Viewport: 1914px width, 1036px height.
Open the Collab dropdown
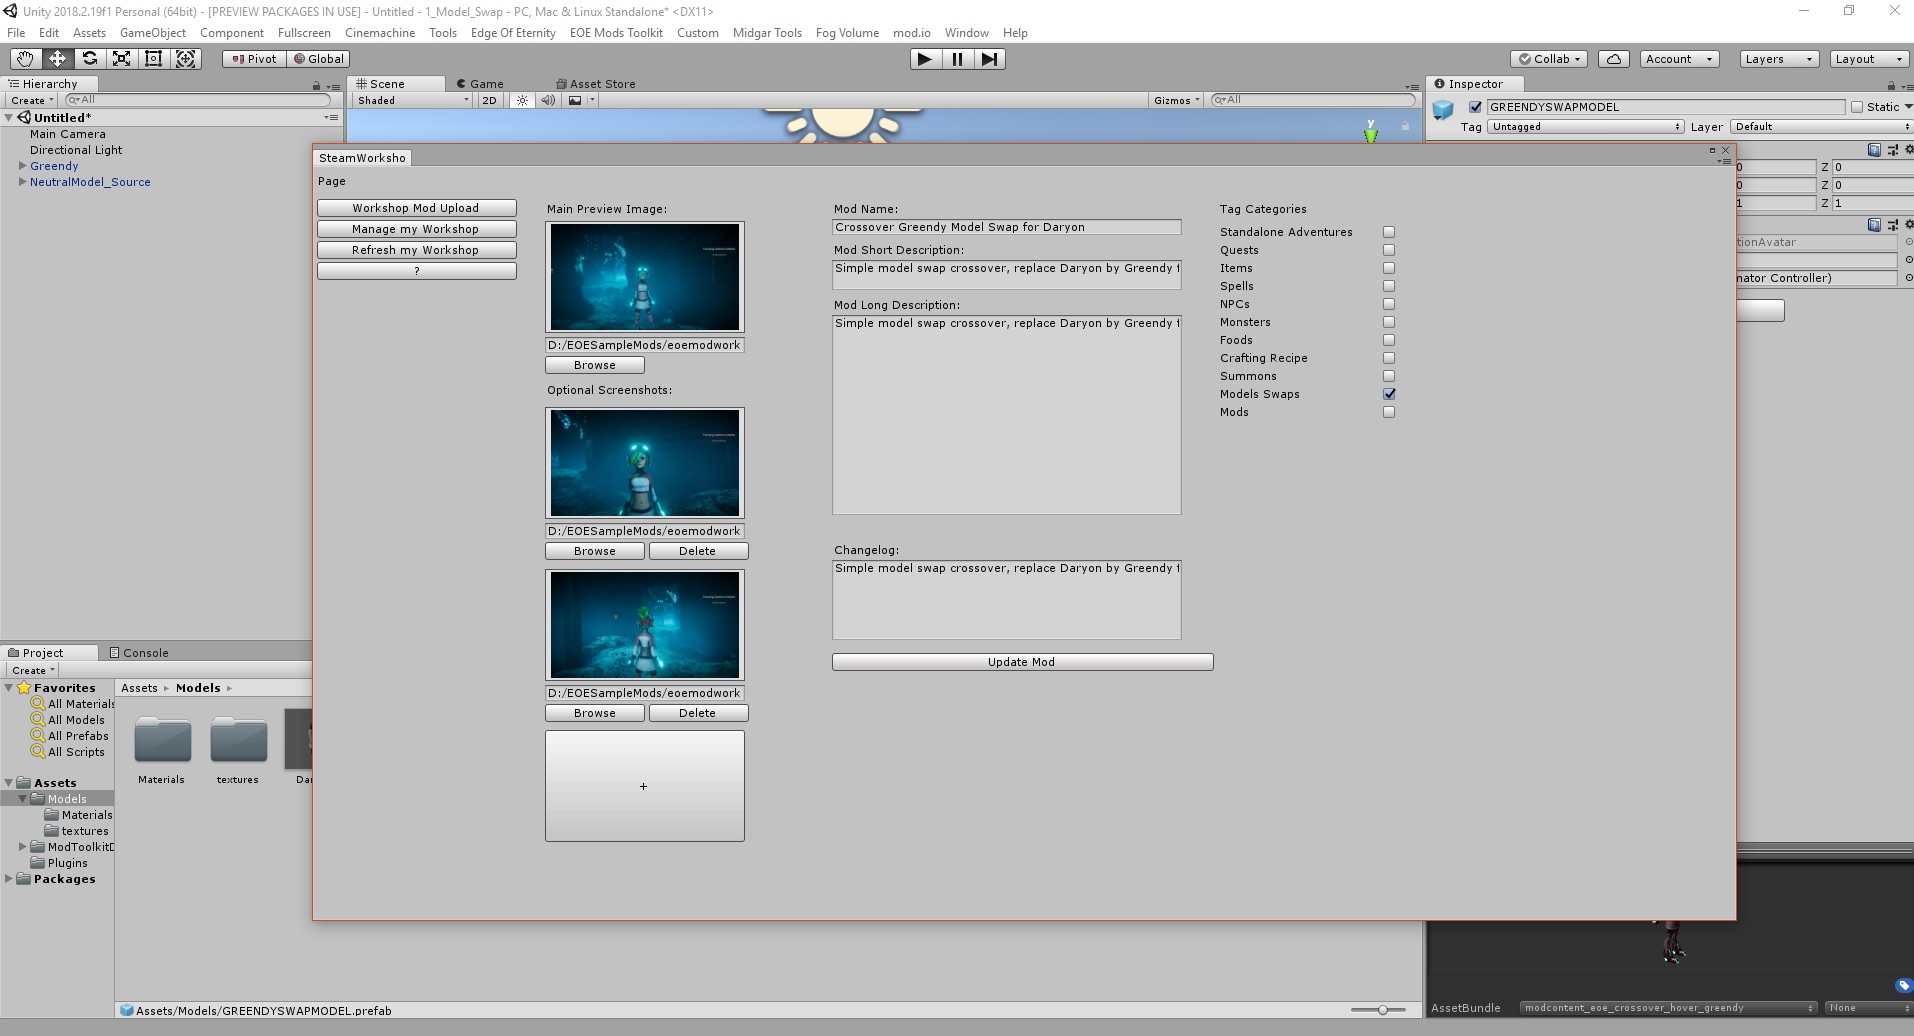[x=1549, y=59]
